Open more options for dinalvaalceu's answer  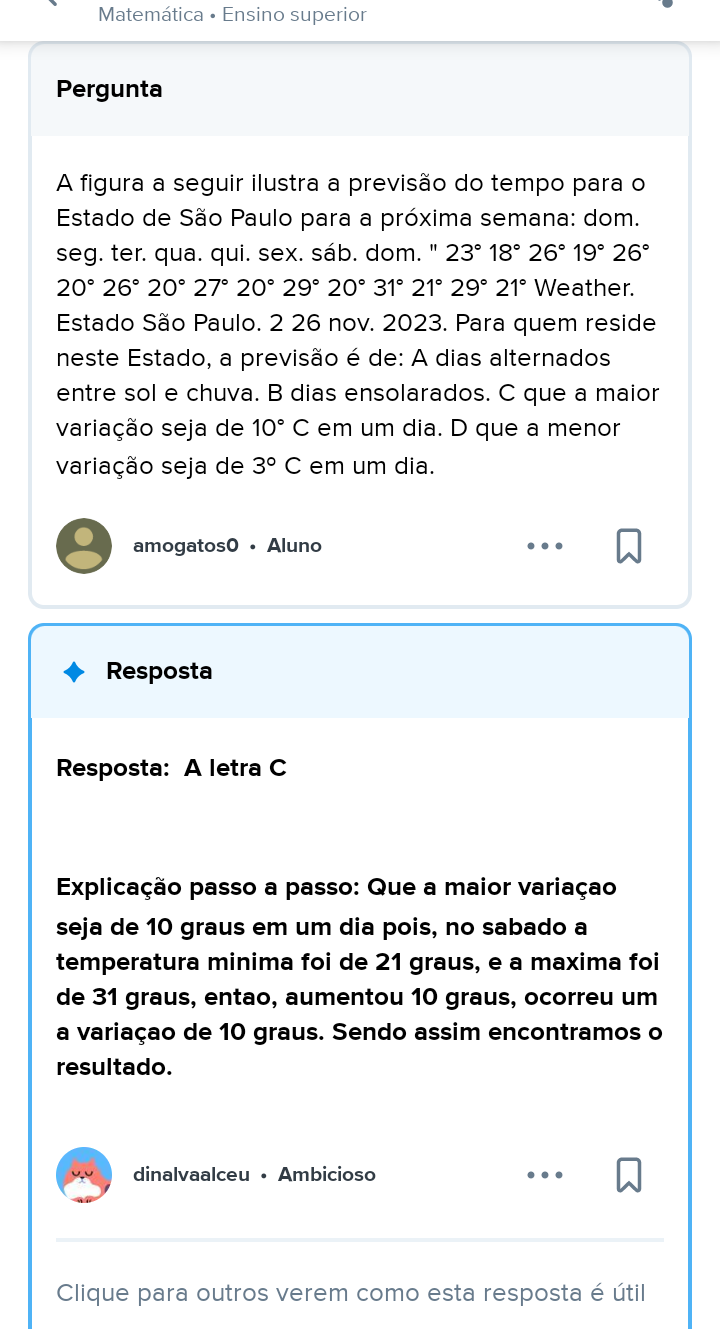tap(545, 1175)
